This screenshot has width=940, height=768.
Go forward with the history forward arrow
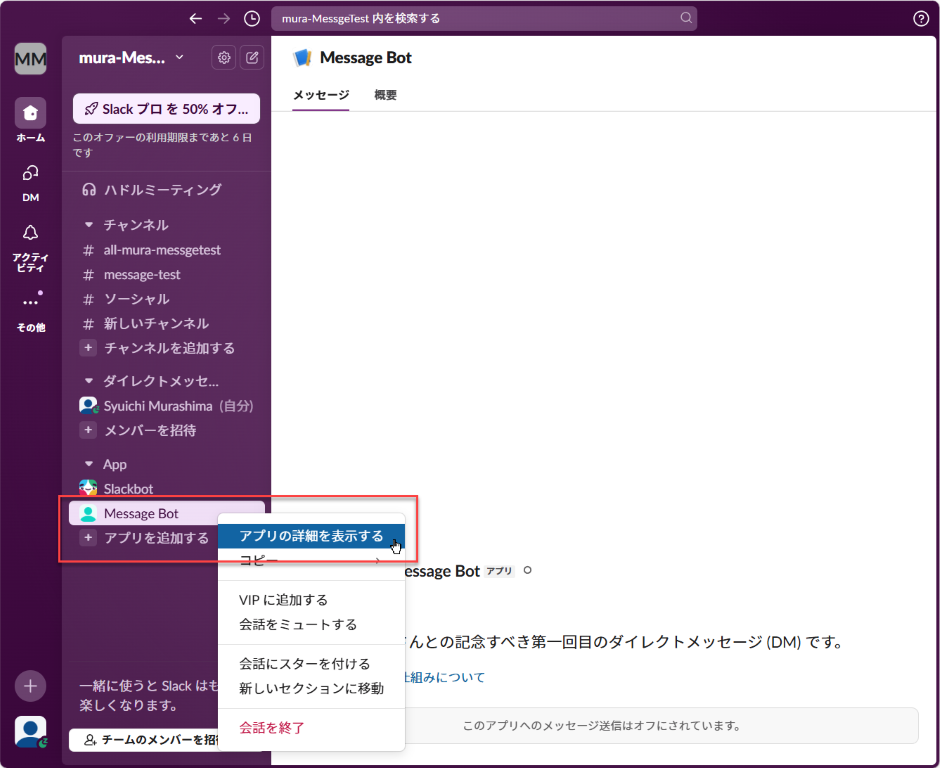click(x=224, y=19)
